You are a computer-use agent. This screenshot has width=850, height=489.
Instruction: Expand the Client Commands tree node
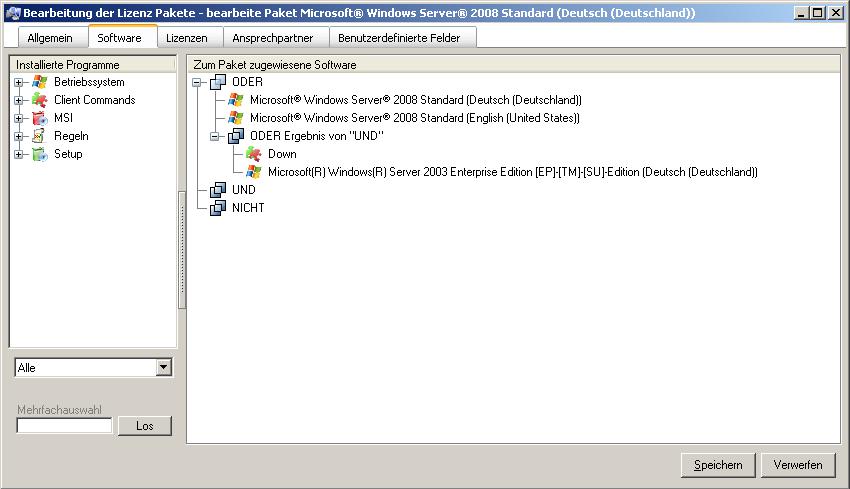coord(19,100)
